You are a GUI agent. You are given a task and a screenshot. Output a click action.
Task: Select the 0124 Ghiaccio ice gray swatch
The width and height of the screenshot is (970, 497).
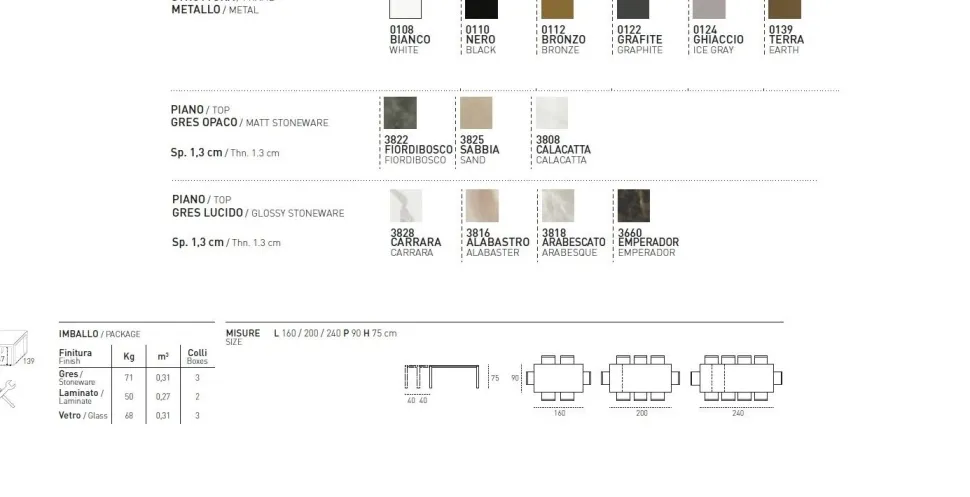(709, 9)
